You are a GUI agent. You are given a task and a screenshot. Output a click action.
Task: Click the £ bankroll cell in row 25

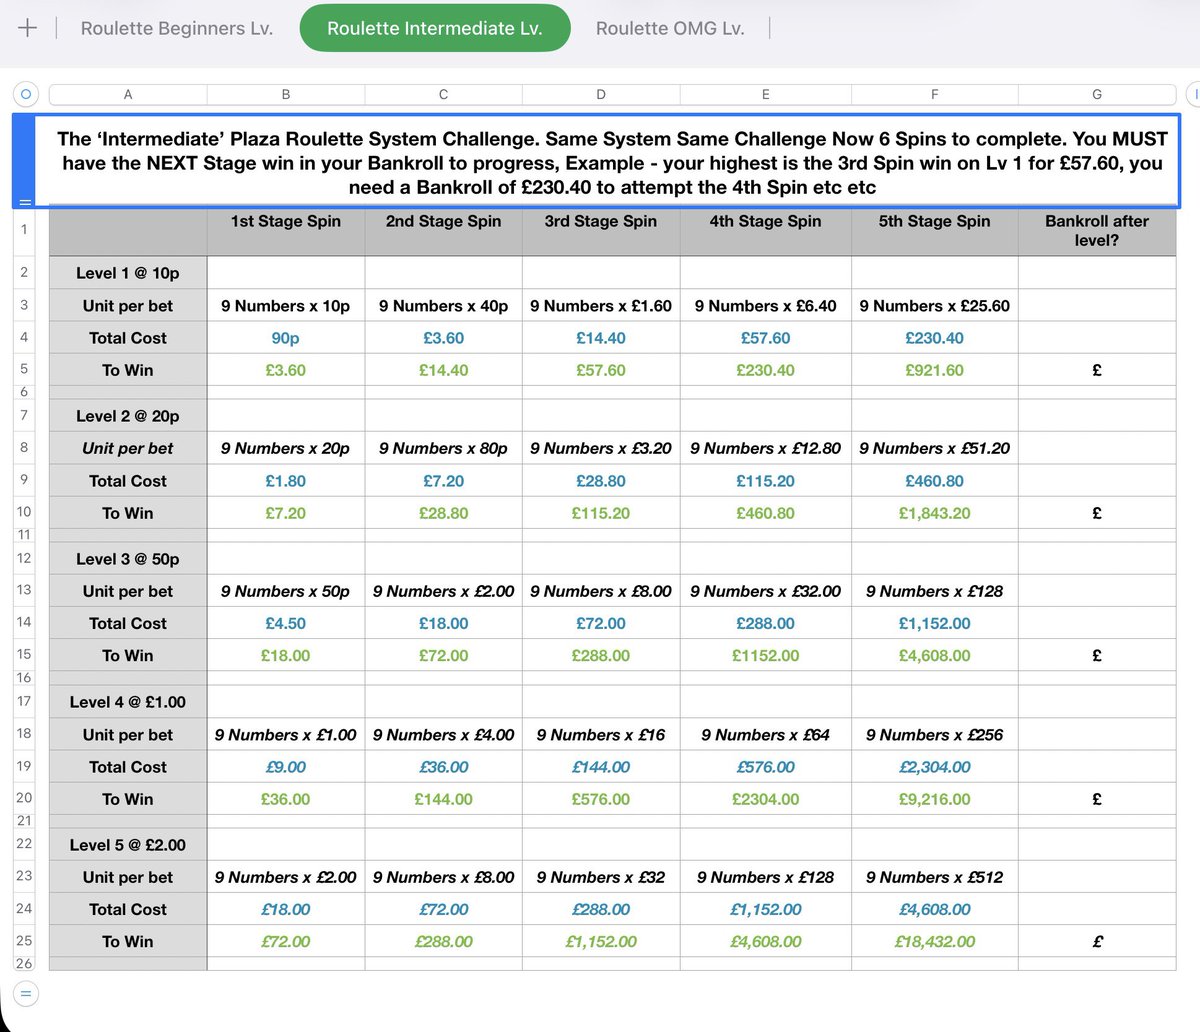click(1097, 941)
